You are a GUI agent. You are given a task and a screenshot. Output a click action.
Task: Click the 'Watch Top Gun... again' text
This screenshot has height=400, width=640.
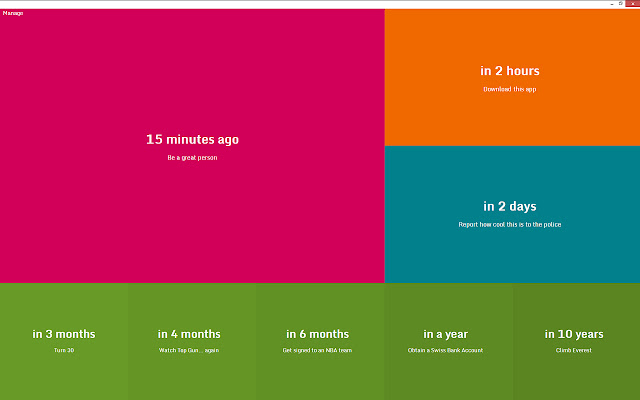[x=189, y=351]
